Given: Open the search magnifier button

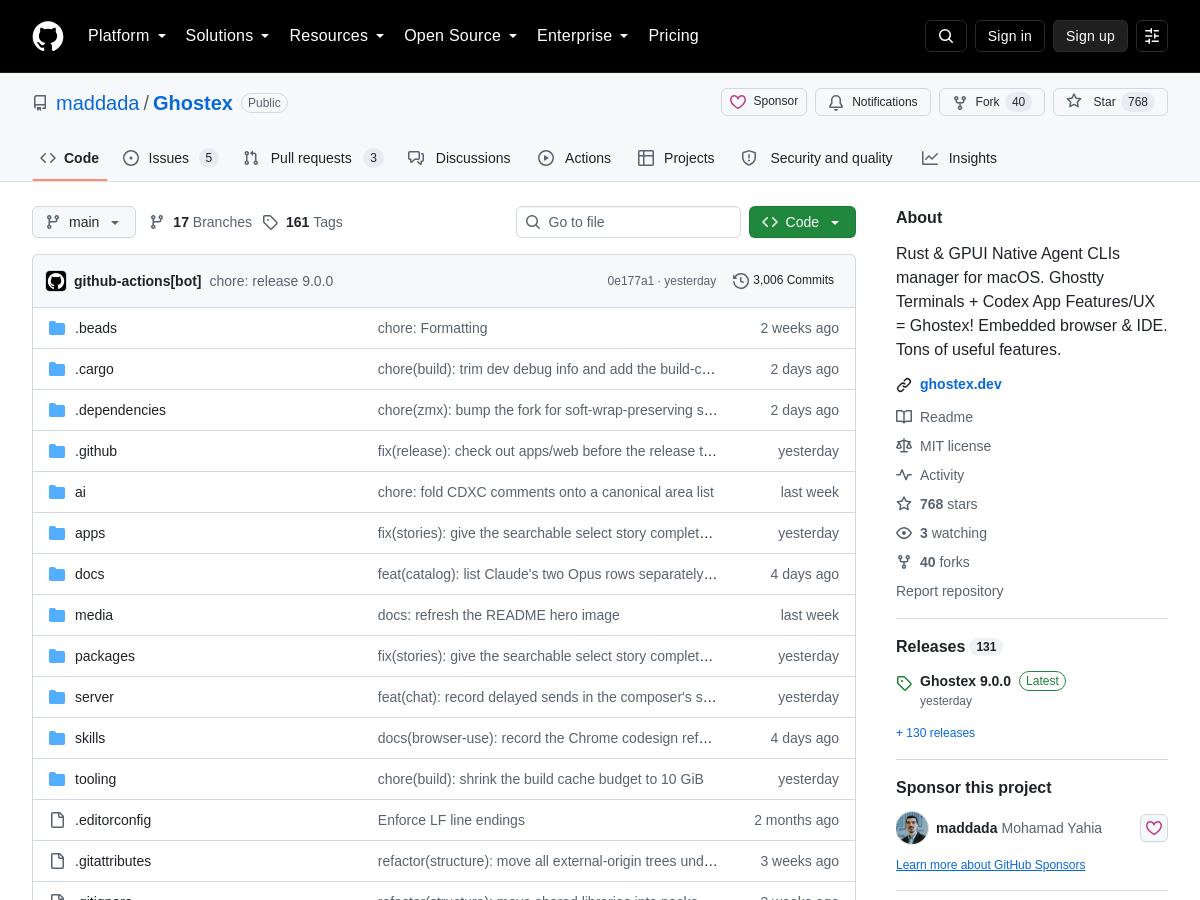Looking at the screenshot, I should [946, 36].
